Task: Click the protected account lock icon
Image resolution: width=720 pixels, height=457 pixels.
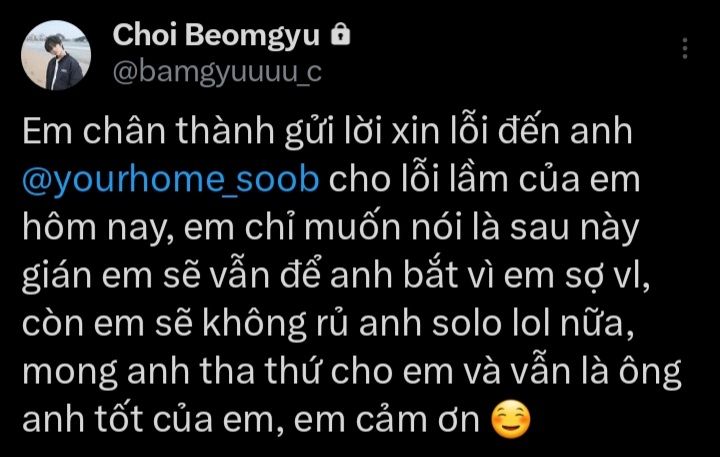Action: pos(341,34)
